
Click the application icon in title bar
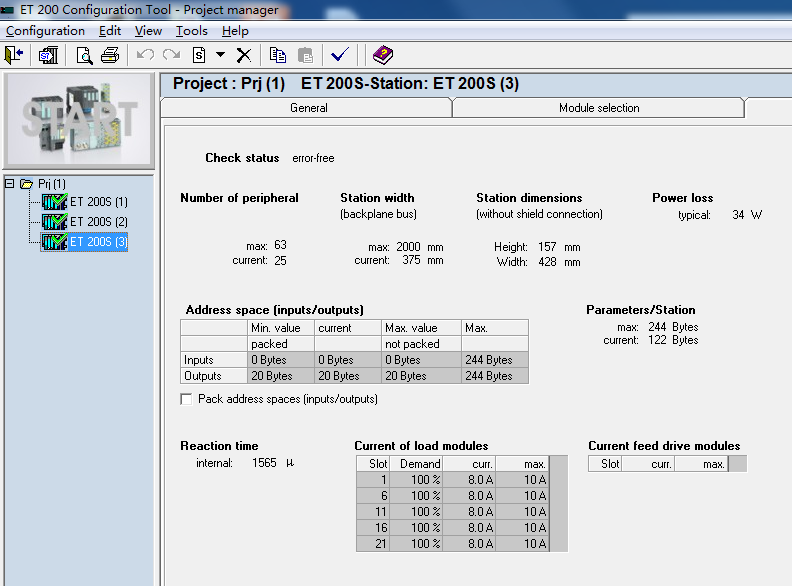[x=7, y=10]
